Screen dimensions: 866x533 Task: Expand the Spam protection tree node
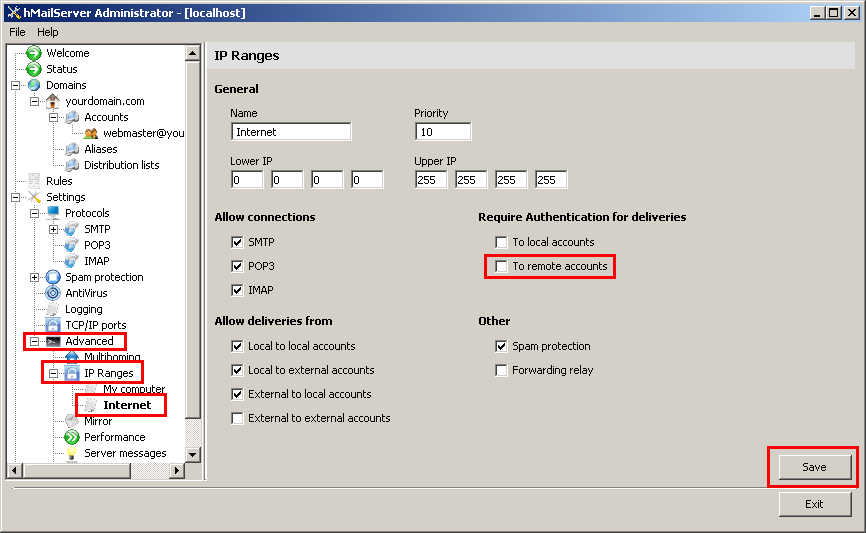(34, 277)
